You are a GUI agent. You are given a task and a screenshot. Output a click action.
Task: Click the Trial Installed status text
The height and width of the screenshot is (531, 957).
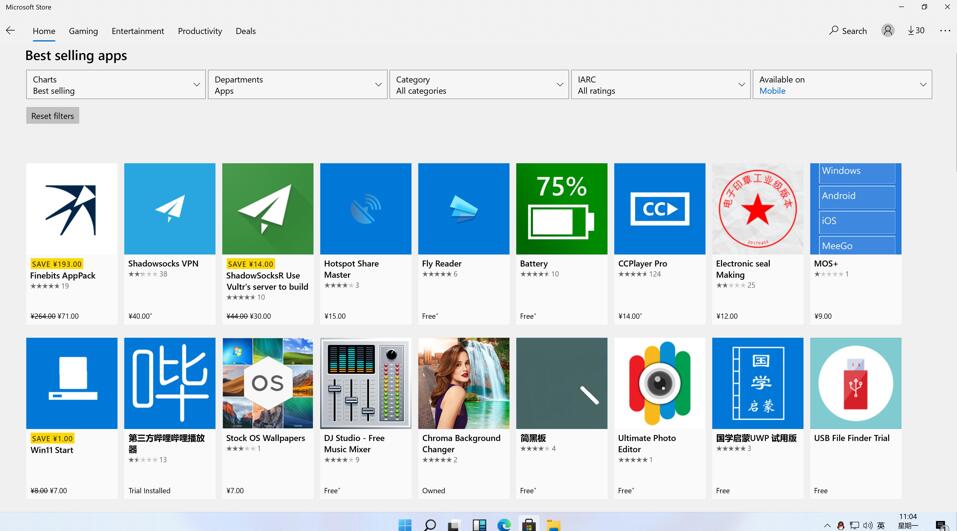[150, 491]
